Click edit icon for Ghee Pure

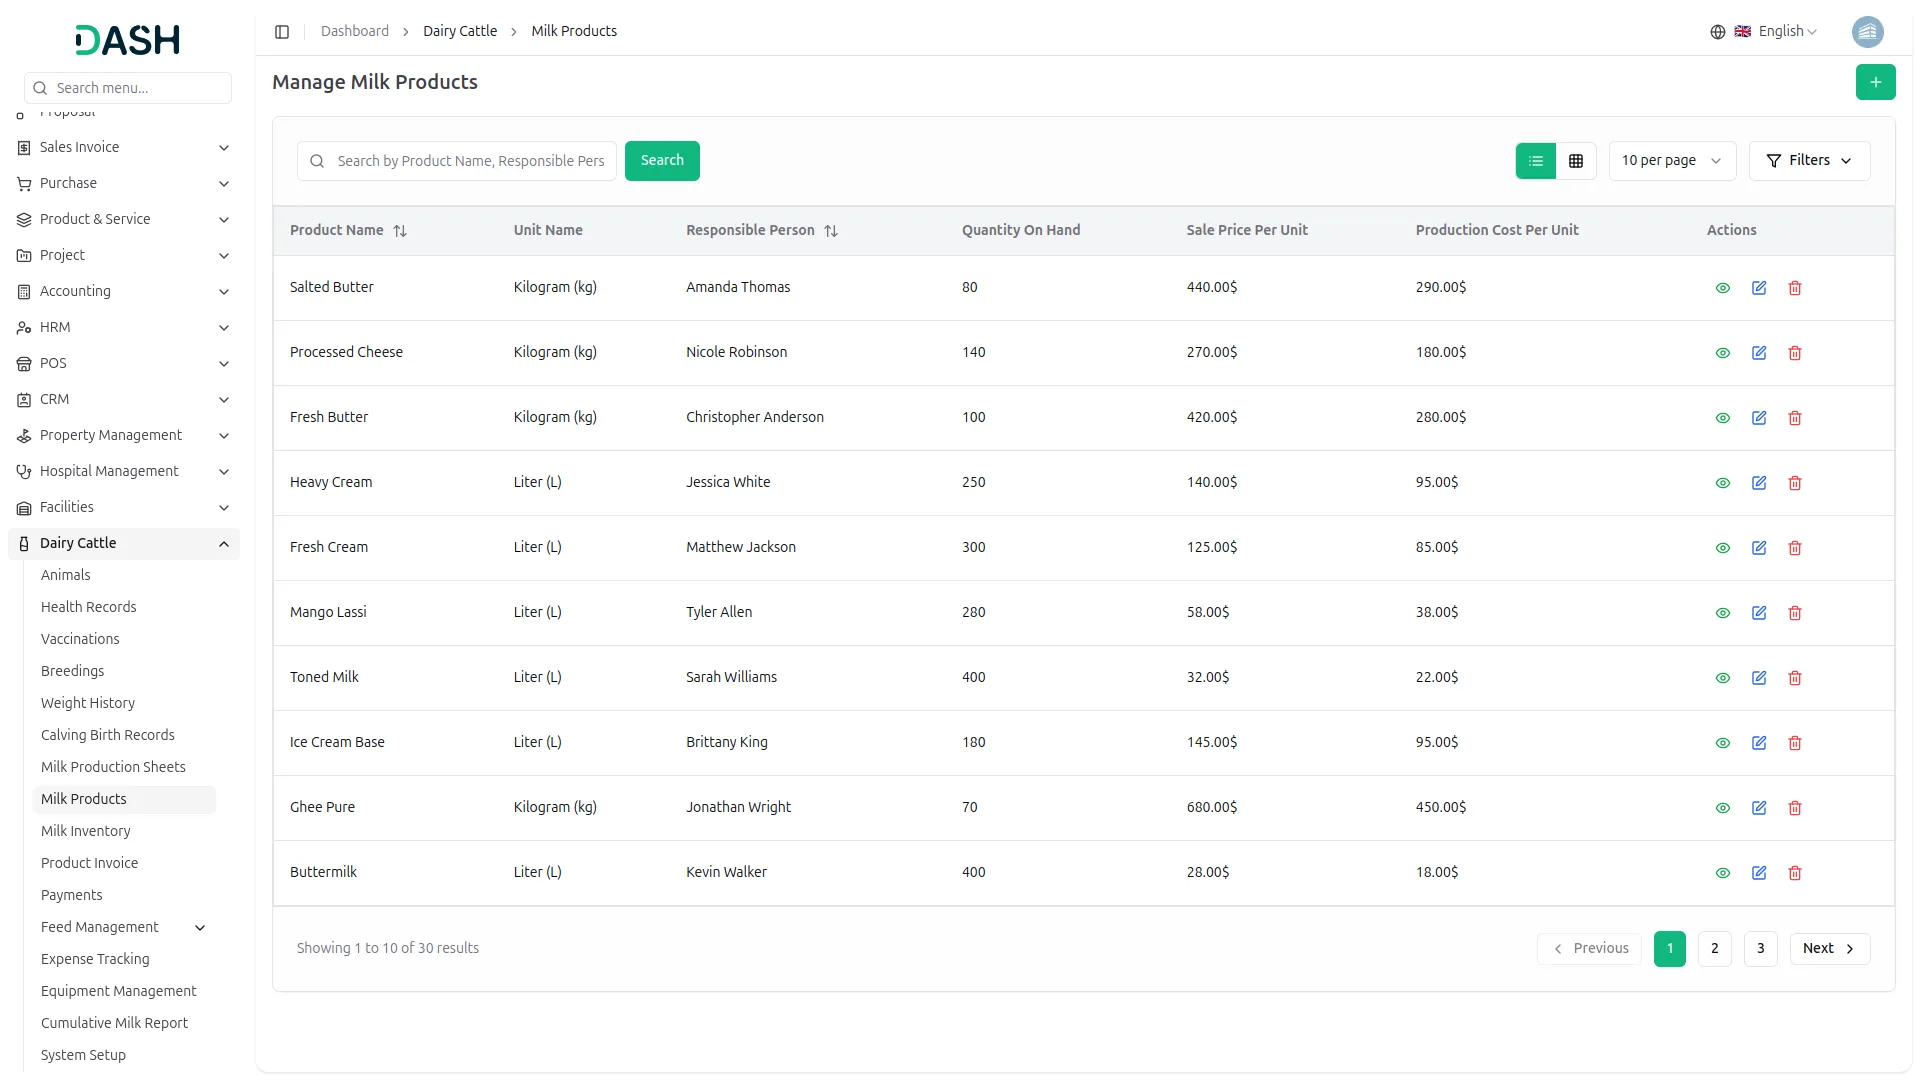[x=1759, y=808]
